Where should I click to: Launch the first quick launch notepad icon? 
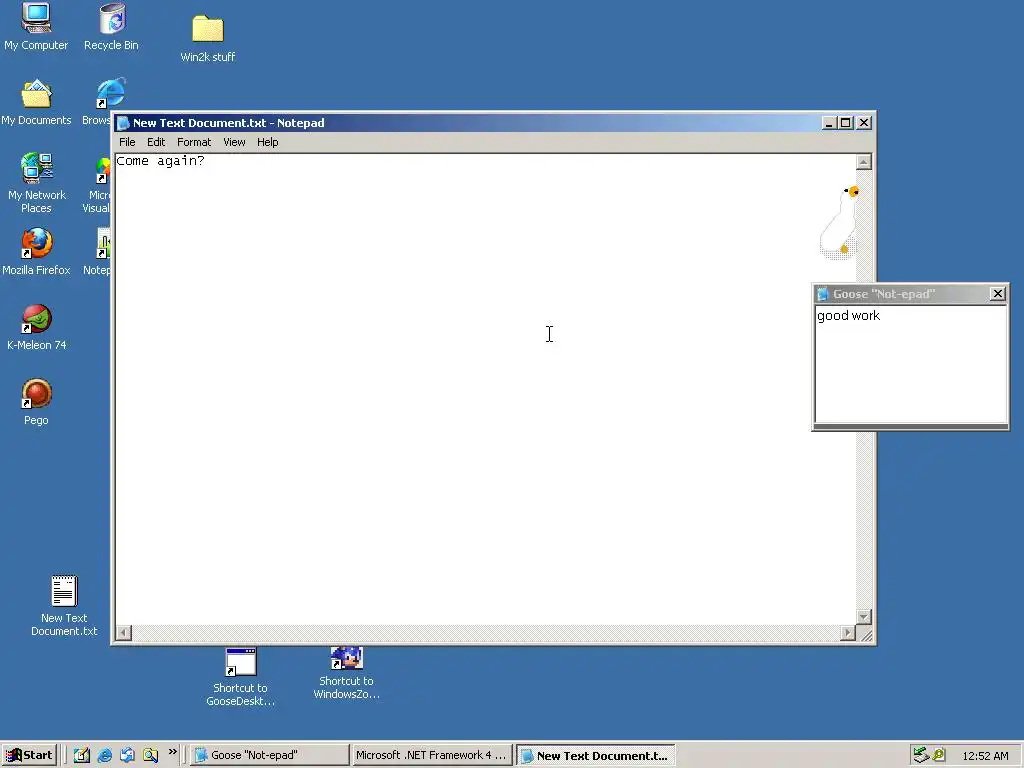click(82, 755)
